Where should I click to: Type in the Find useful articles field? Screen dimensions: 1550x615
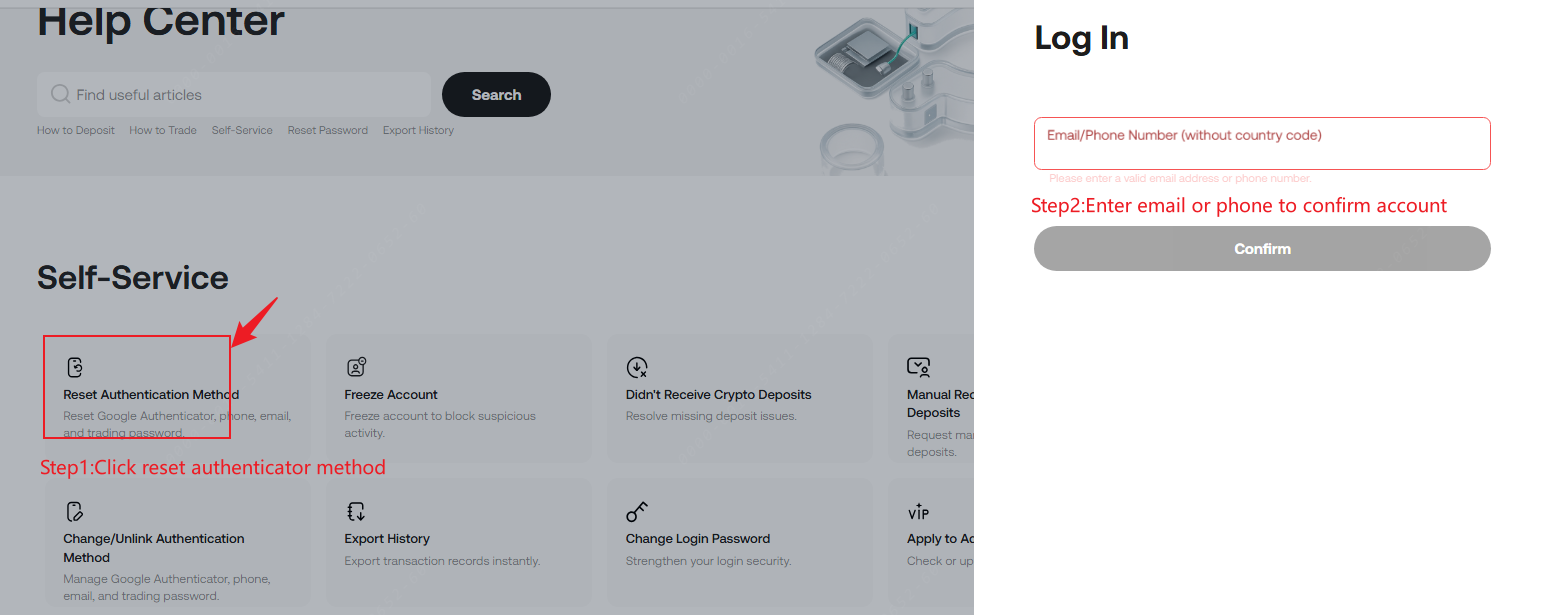pos(250,95)
